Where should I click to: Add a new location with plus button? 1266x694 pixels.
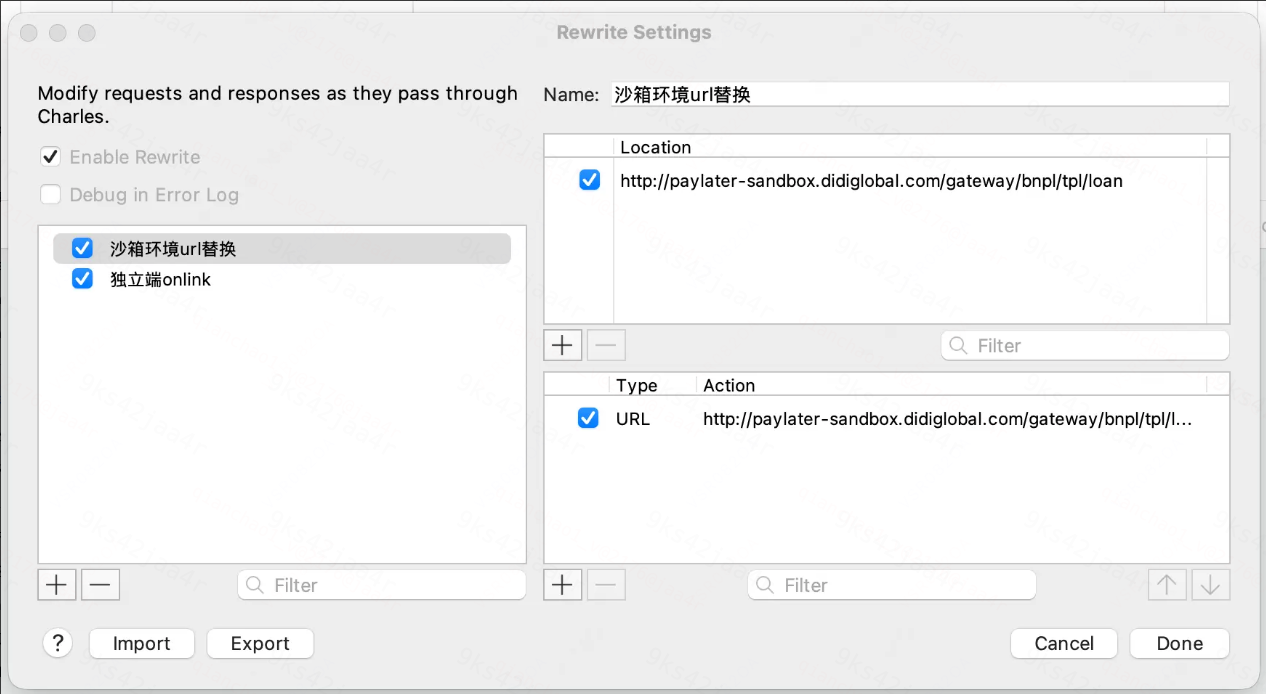click(563, 345)
